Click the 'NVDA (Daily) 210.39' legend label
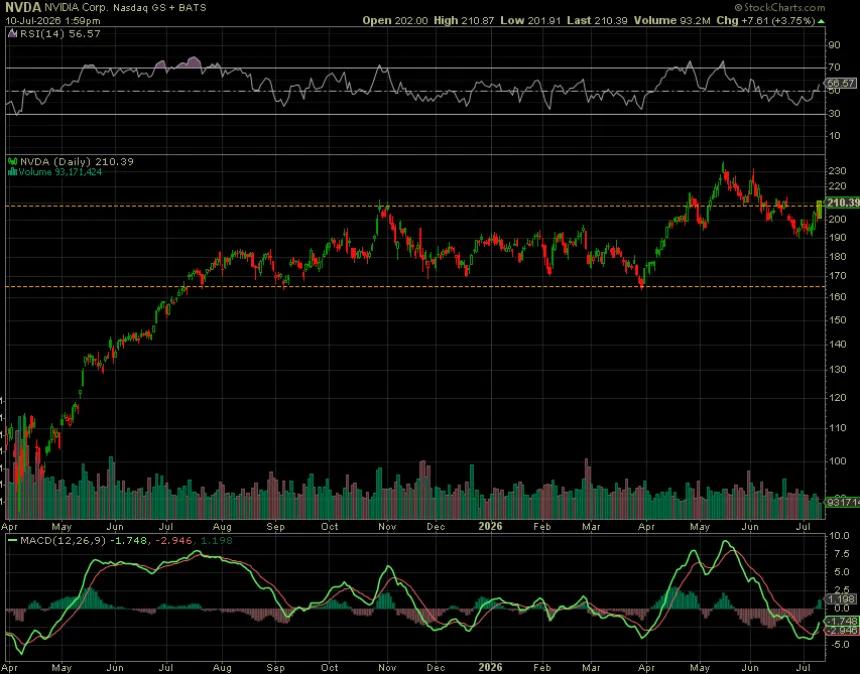Viewport: 860px width, 674px height. (x=77, y=162)
